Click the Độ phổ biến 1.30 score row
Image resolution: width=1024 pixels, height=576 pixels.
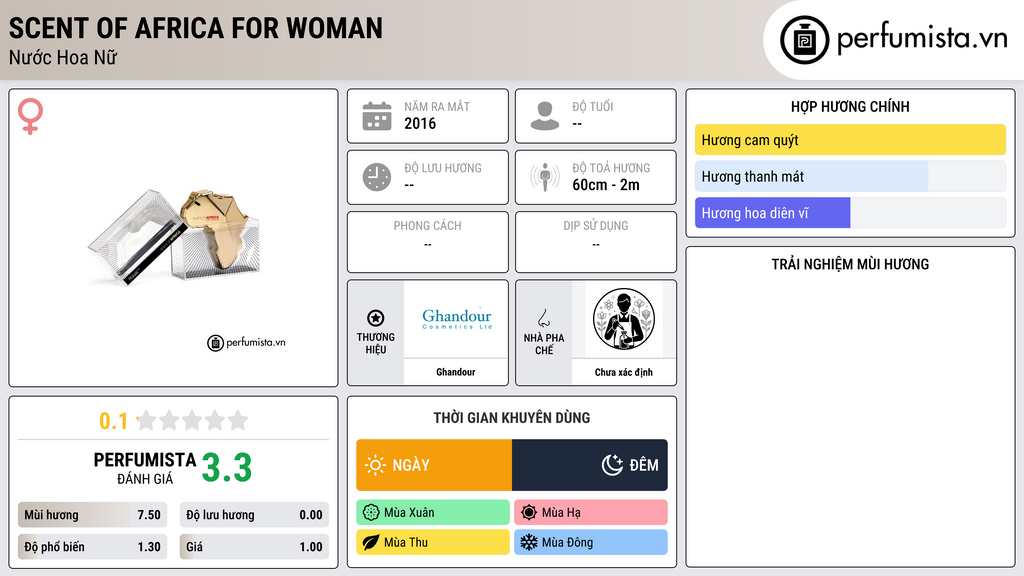(92, 547)
